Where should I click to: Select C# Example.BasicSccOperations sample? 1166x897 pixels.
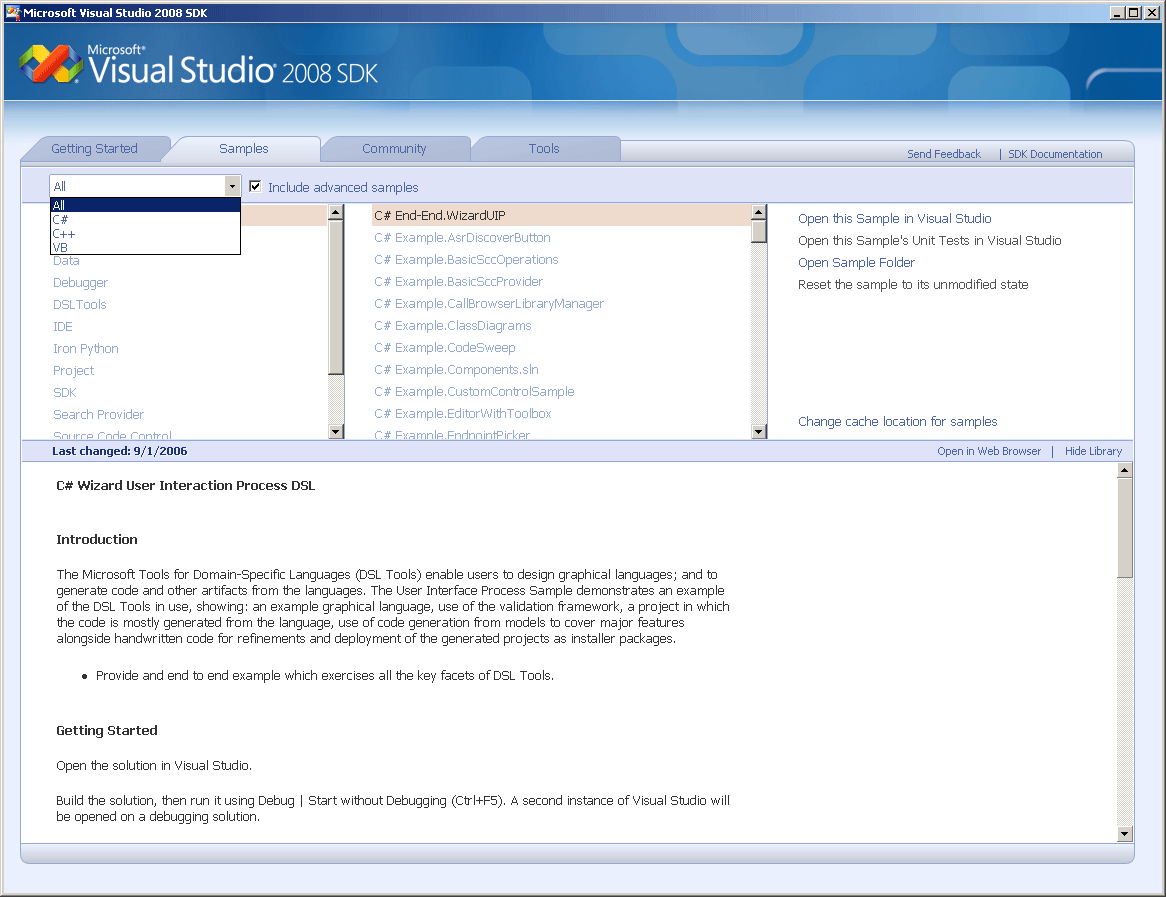[466, 260]
